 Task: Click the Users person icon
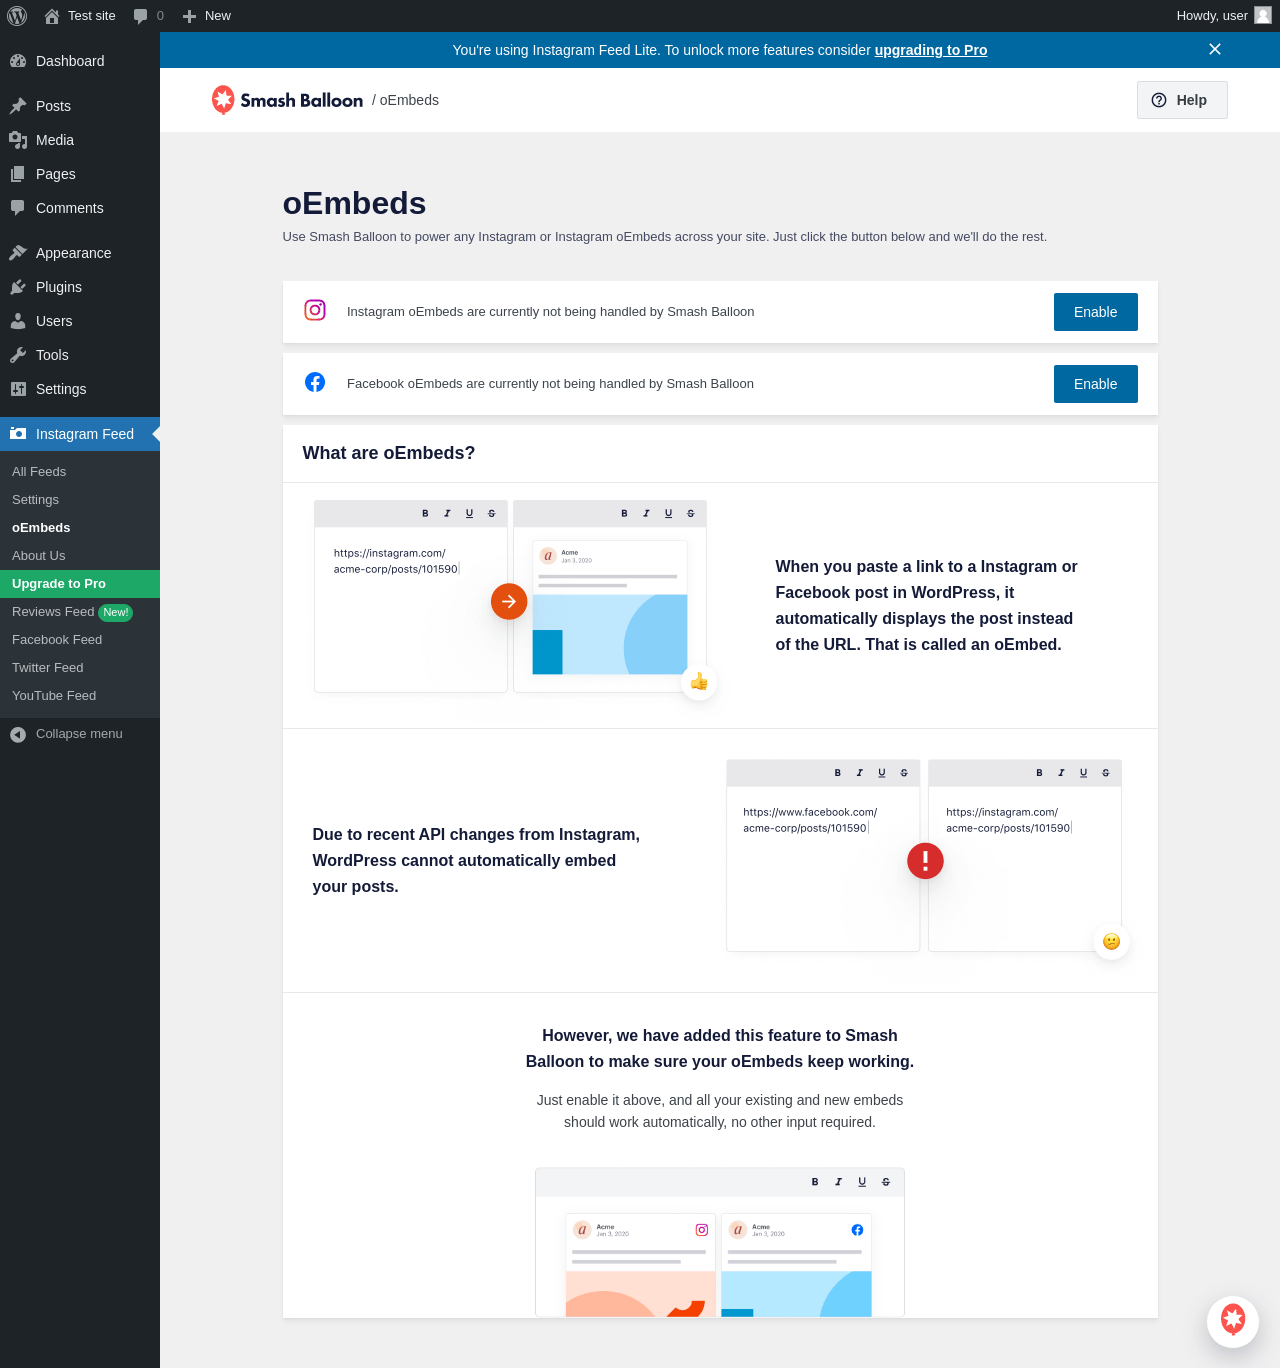[x=18, y=321]
